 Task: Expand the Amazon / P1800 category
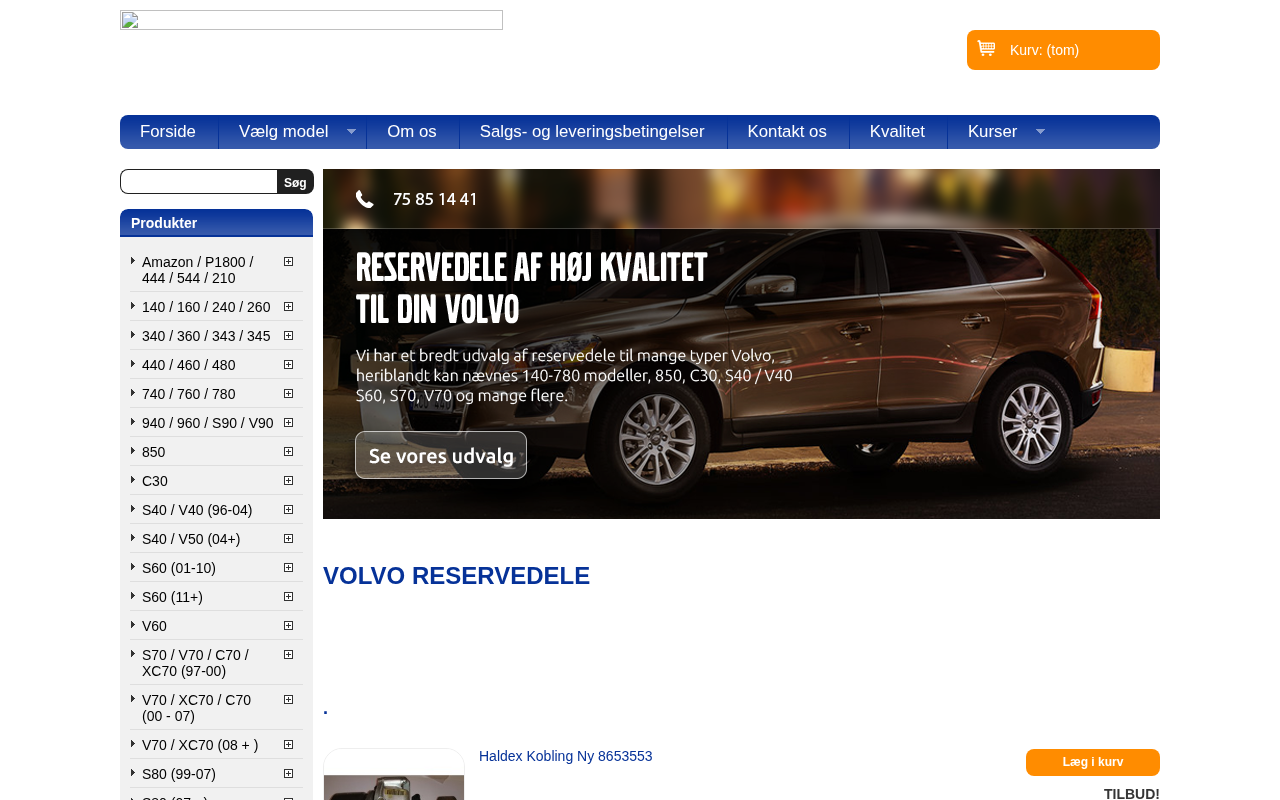[288, 262]
